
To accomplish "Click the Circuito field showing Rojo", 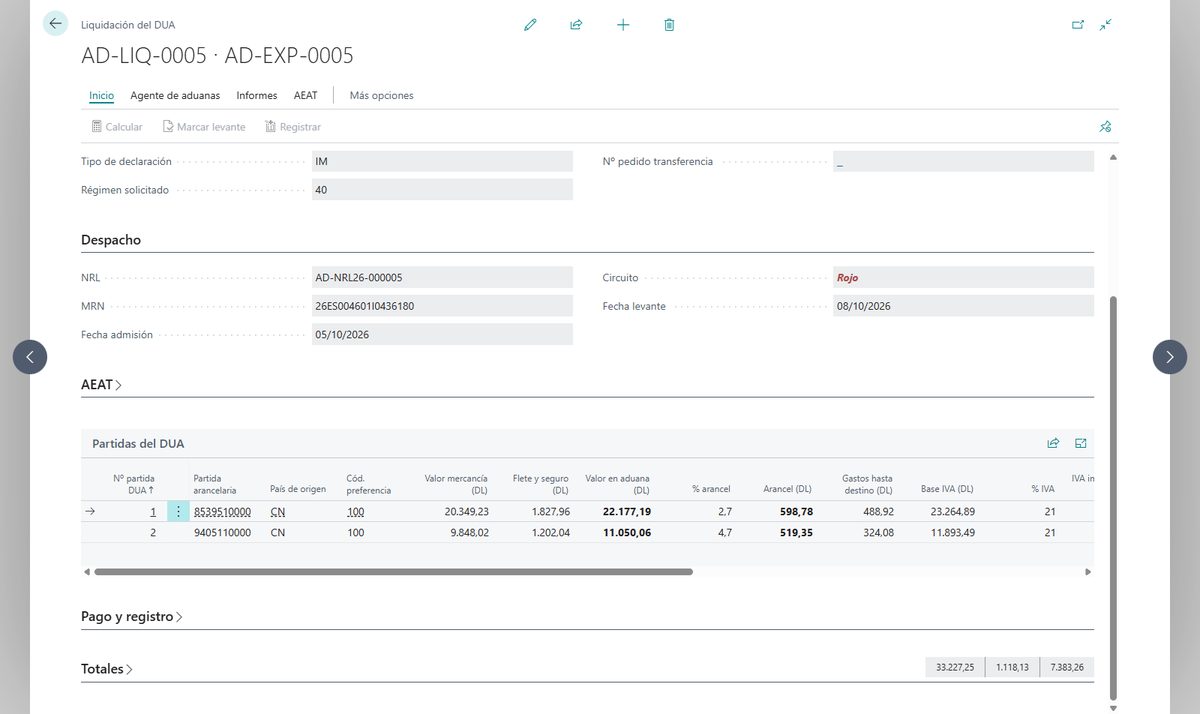I will (x=963, y=278).
